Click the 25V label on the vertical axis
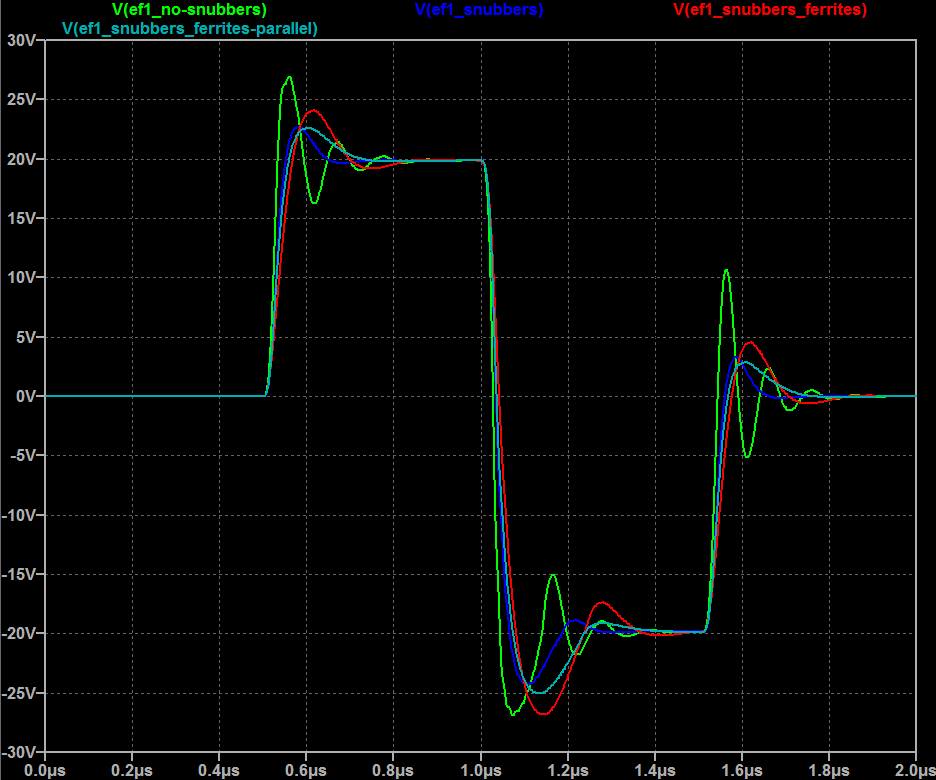Image resolution: width=936 pixels, height=780 pixels. click(21, 99)
